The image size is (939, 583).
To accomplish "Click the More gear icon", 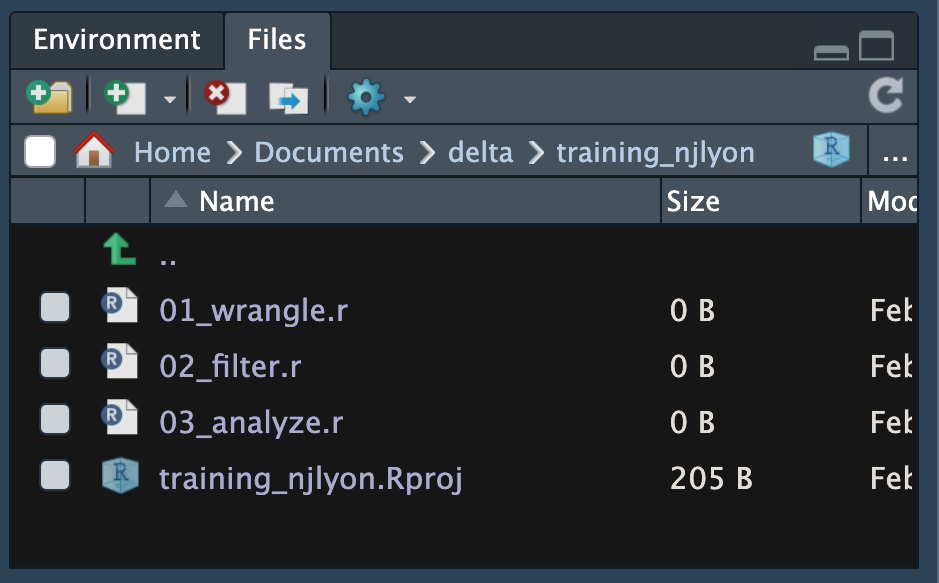I will (365, 97).
